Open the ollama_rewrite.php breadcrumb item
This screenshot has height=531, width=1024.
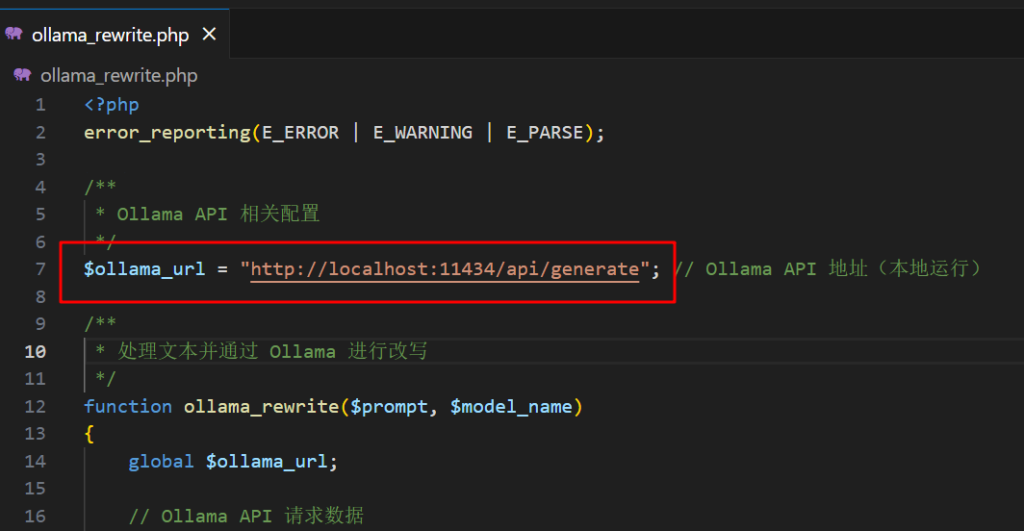coord(118,76)
